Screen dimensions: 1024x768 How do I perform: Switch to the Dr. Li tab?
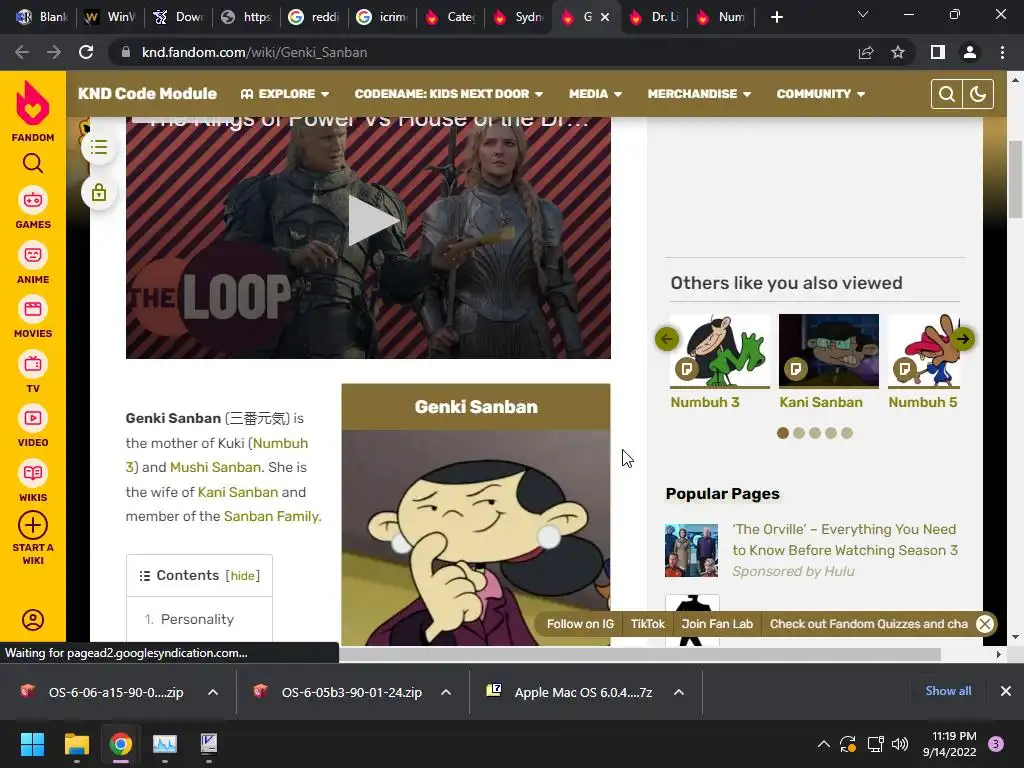(x=654, y=17)
